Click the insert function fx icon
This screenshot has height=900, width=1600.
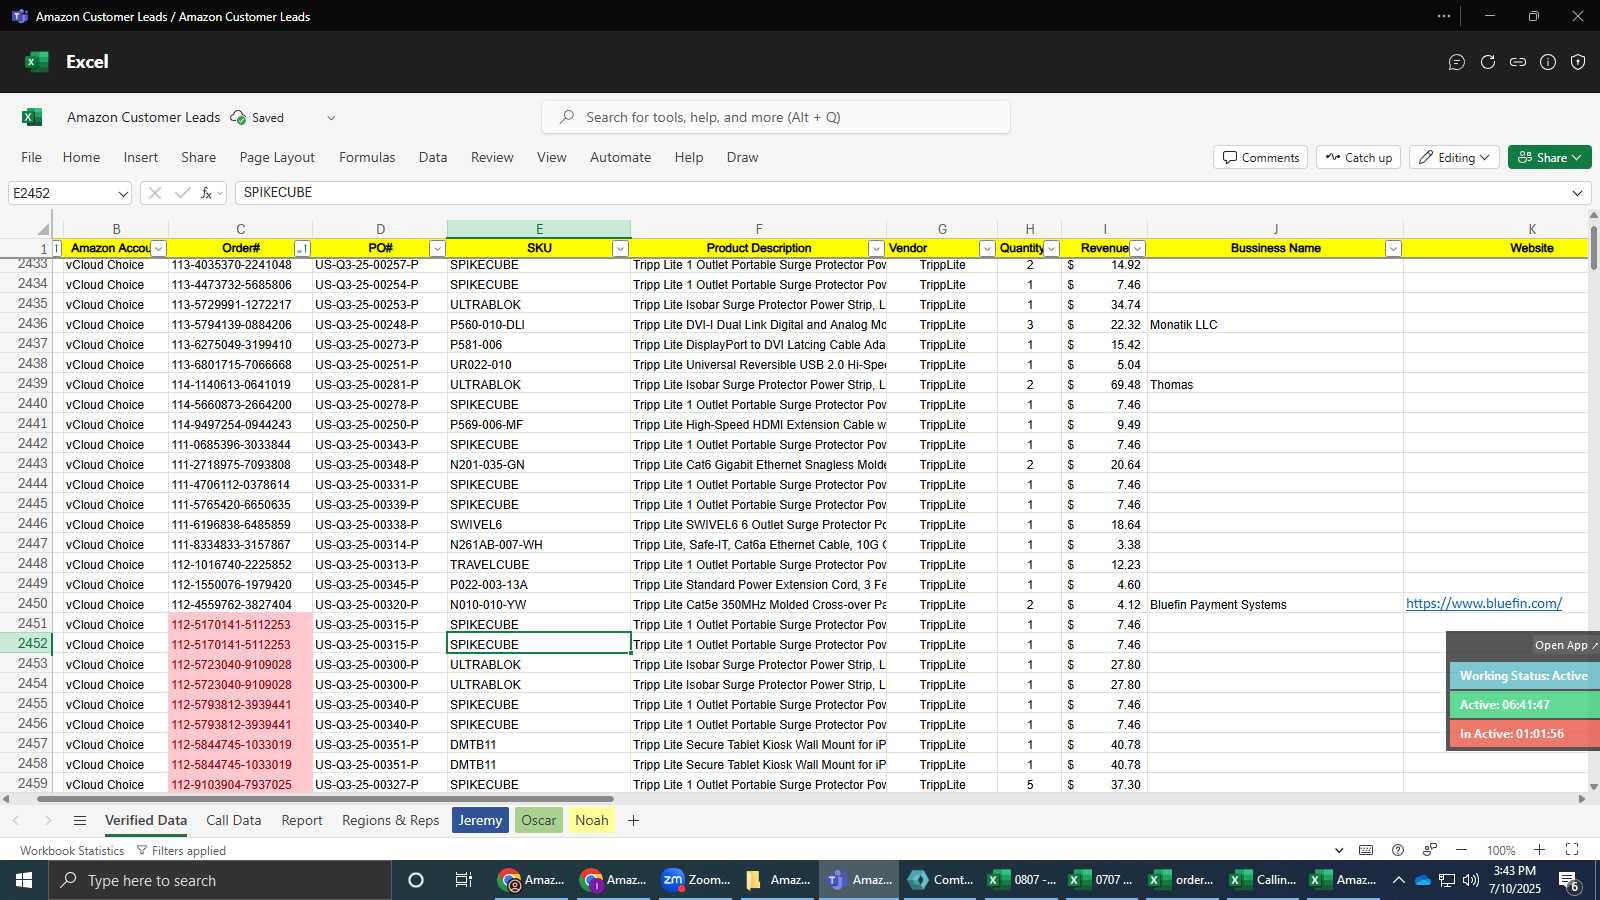206,193
